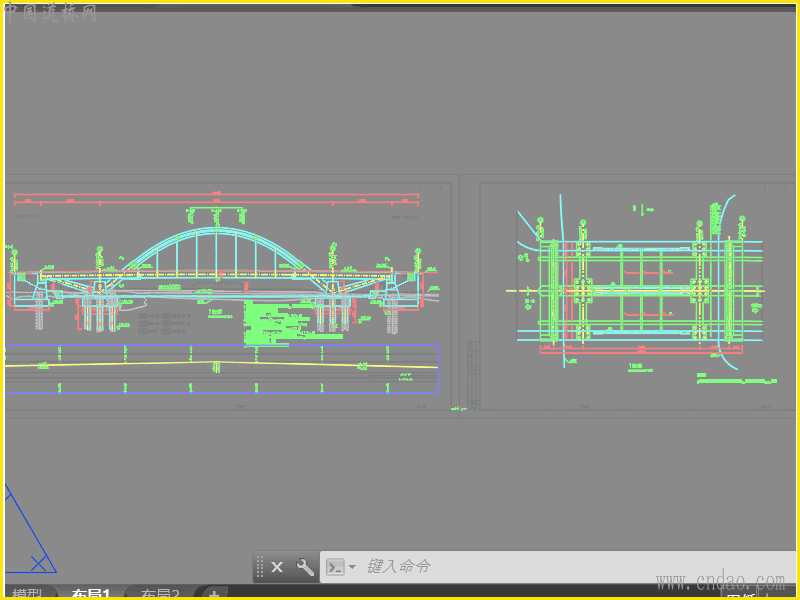Select the blue longitudinal profile frame
Screen dimensions: 800x600
click(221, 369)
